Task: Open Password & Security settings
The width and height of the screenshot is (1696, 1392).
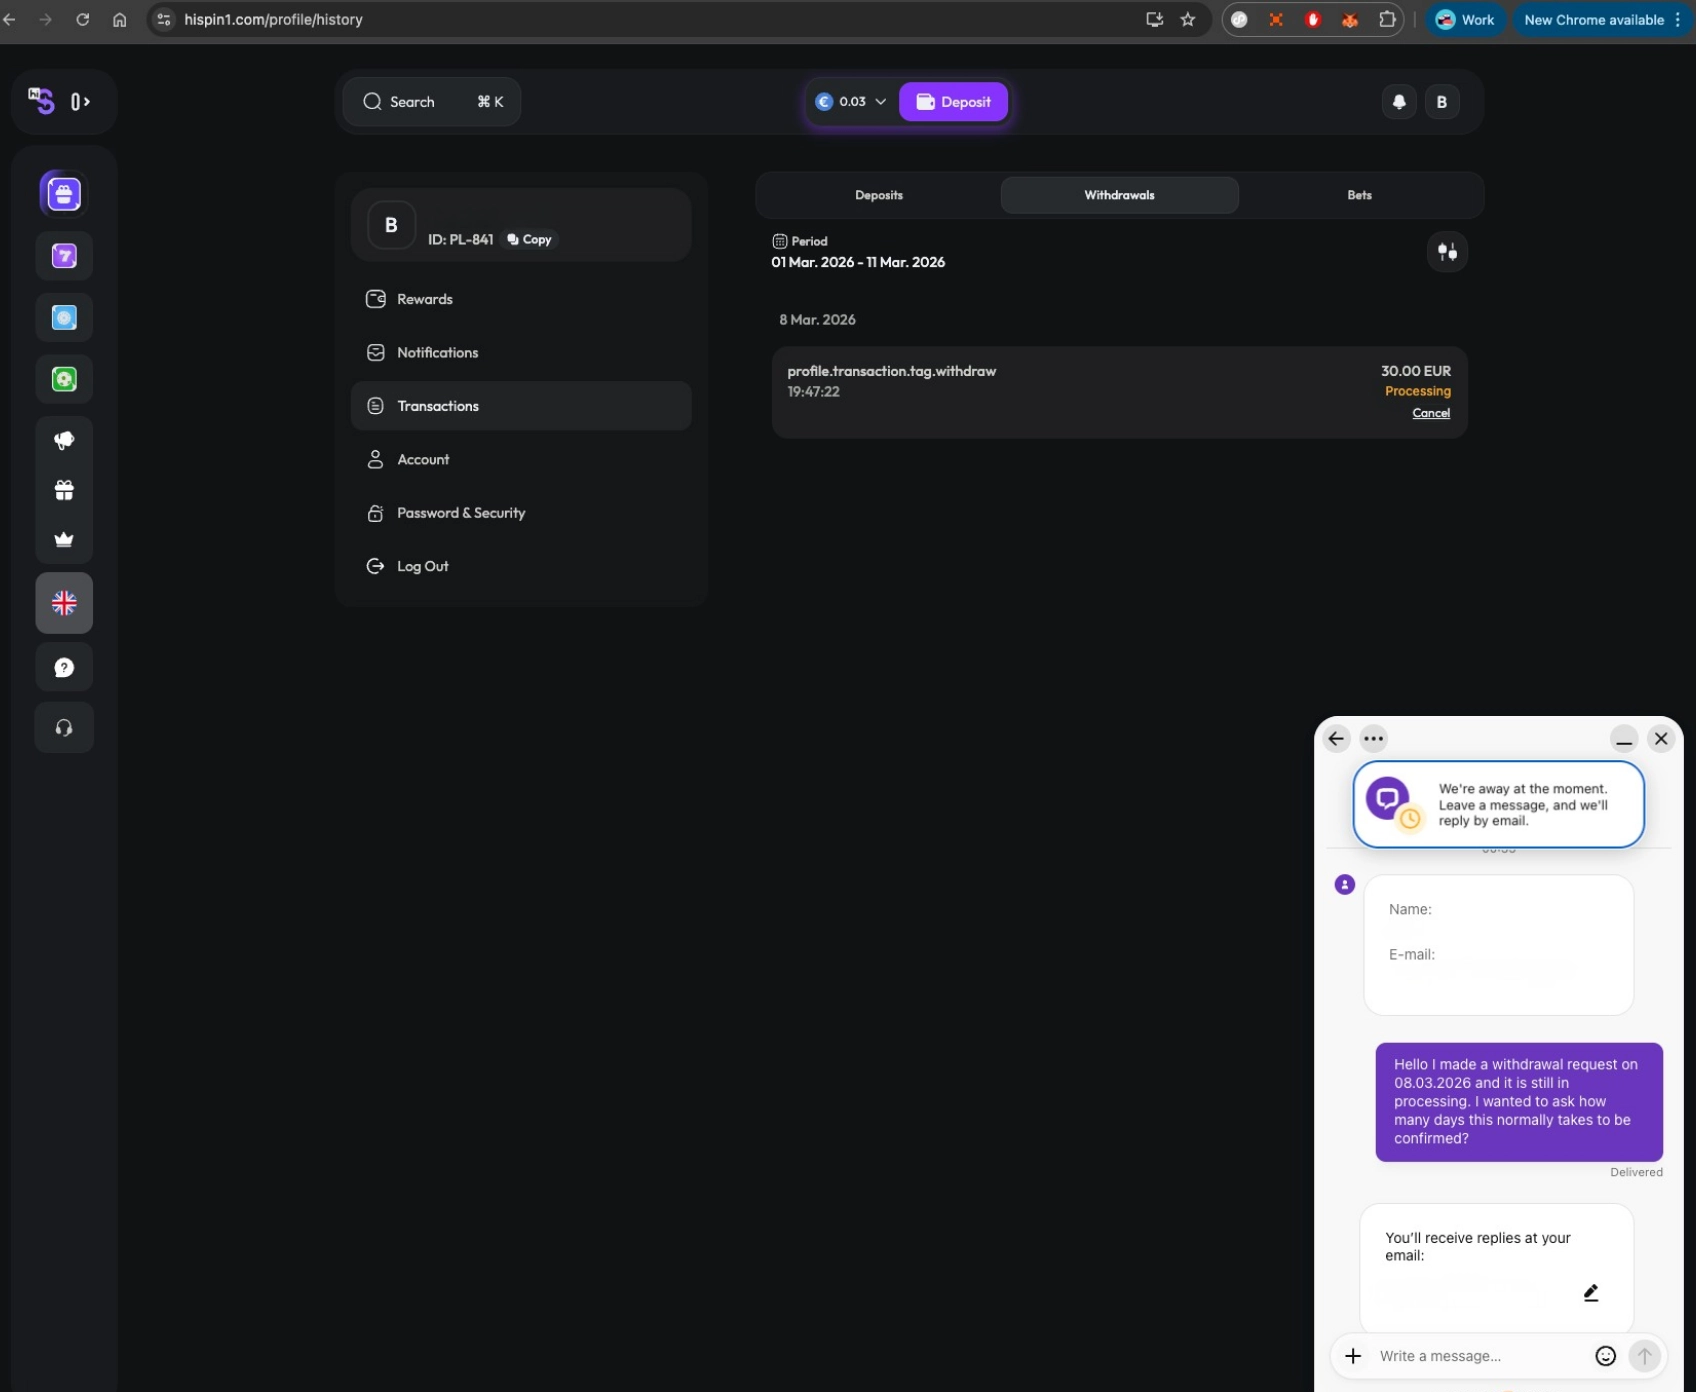Action: pos(521,512)
